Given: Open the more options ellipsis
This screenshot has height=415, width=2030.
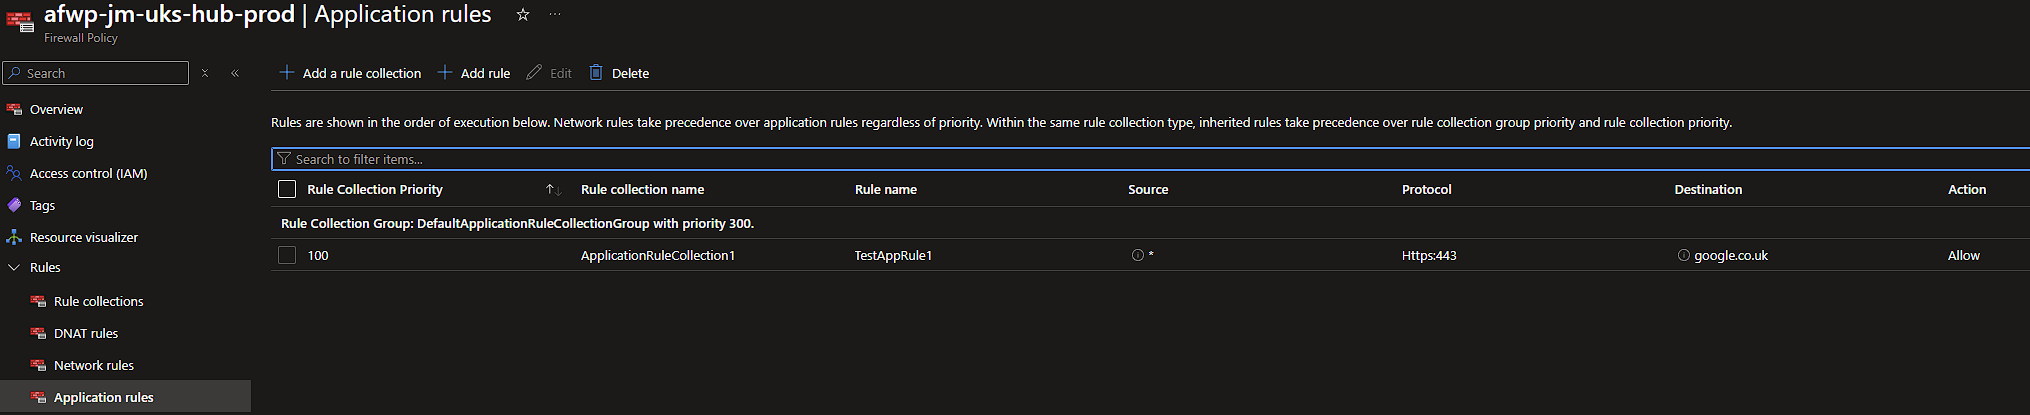Looking at the screenshot, I should 555,15.
